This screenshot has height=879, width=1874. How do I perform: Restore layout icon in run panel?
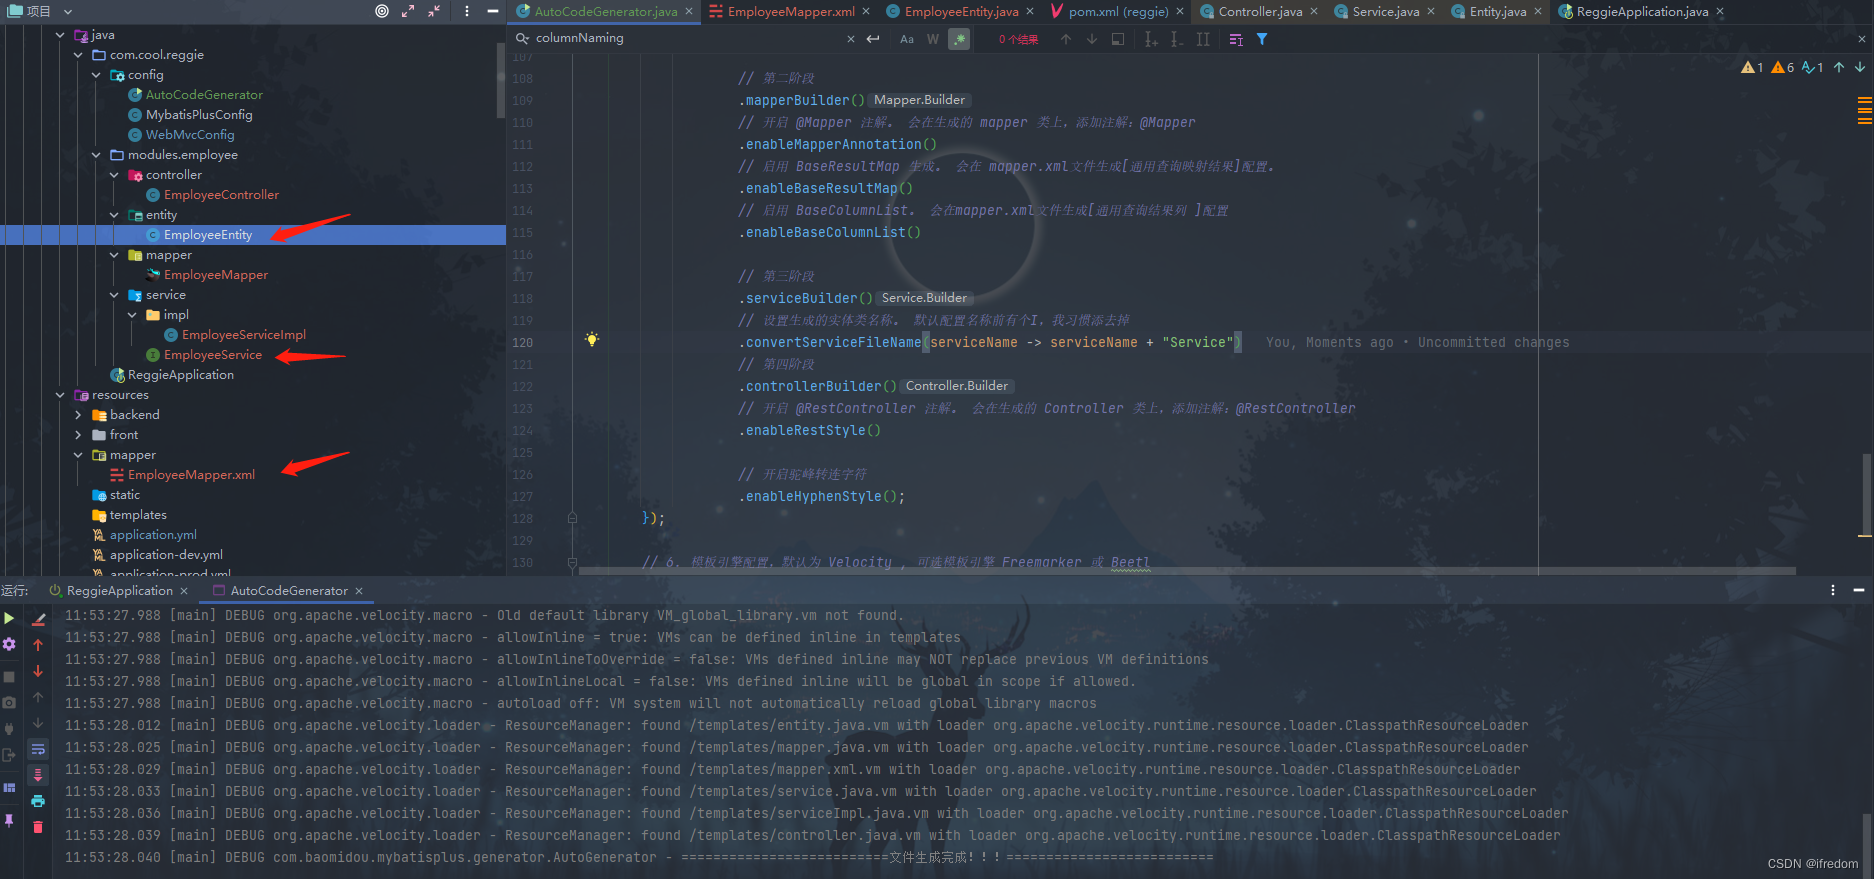click(9, 788)
